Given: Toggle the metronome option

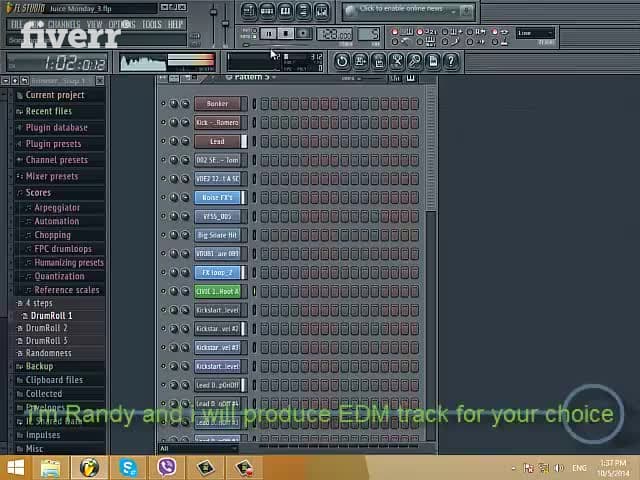Looking at the screenshot, I should click(394, 42).
